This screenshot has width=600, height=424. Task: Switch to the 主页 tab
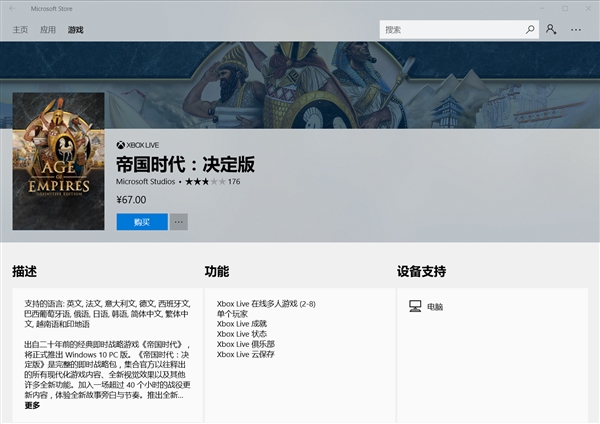click(x=20, y=29)
